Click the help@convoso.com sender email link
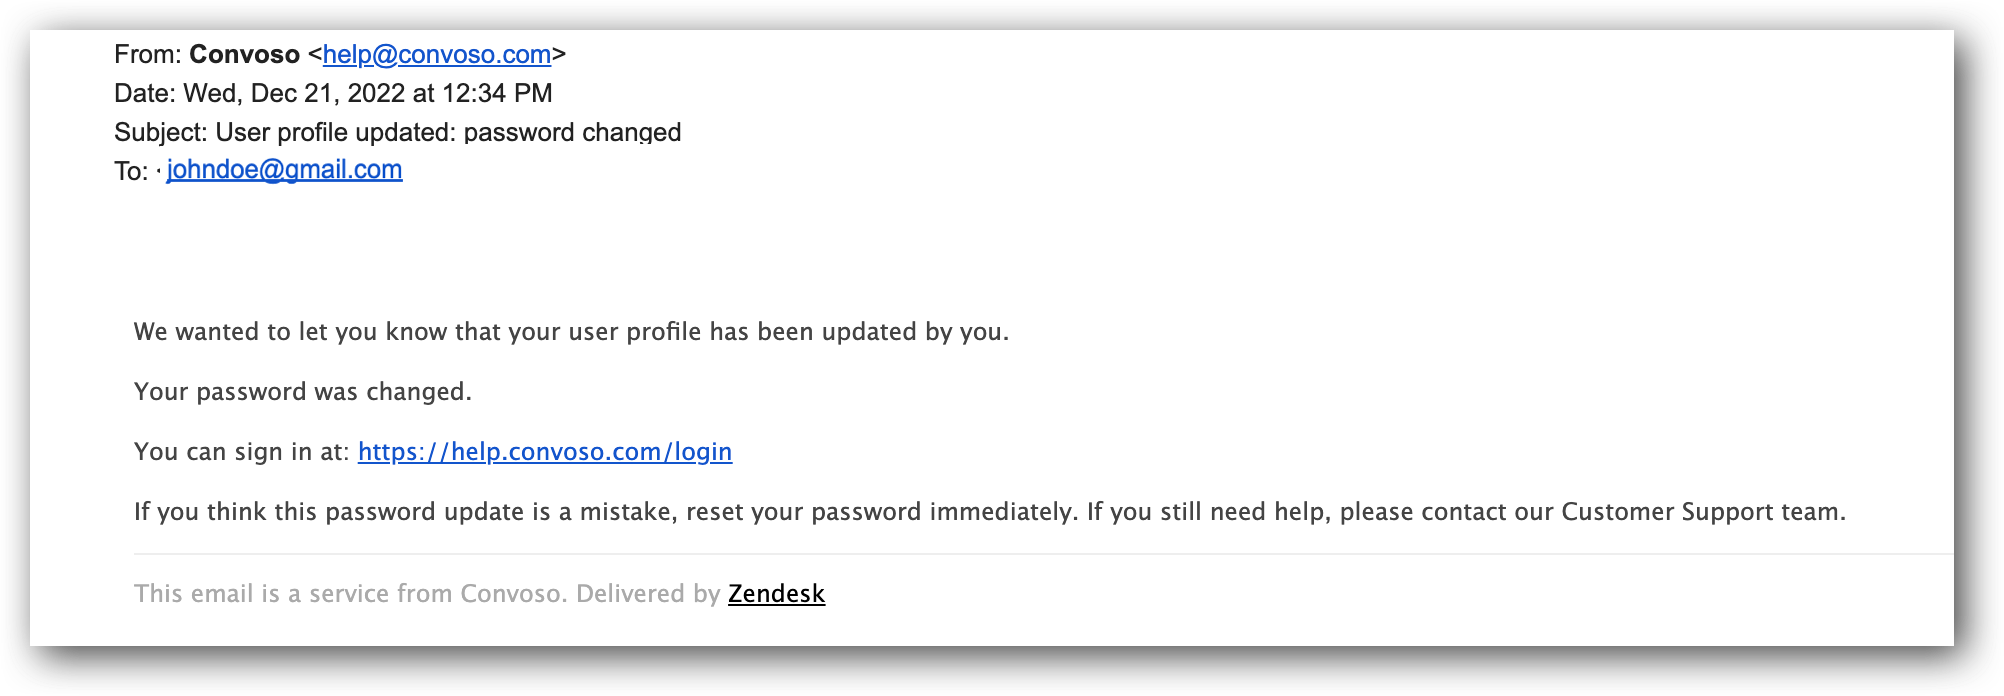The width and height of the screenshot is (2004, 696). click(436, 55)
